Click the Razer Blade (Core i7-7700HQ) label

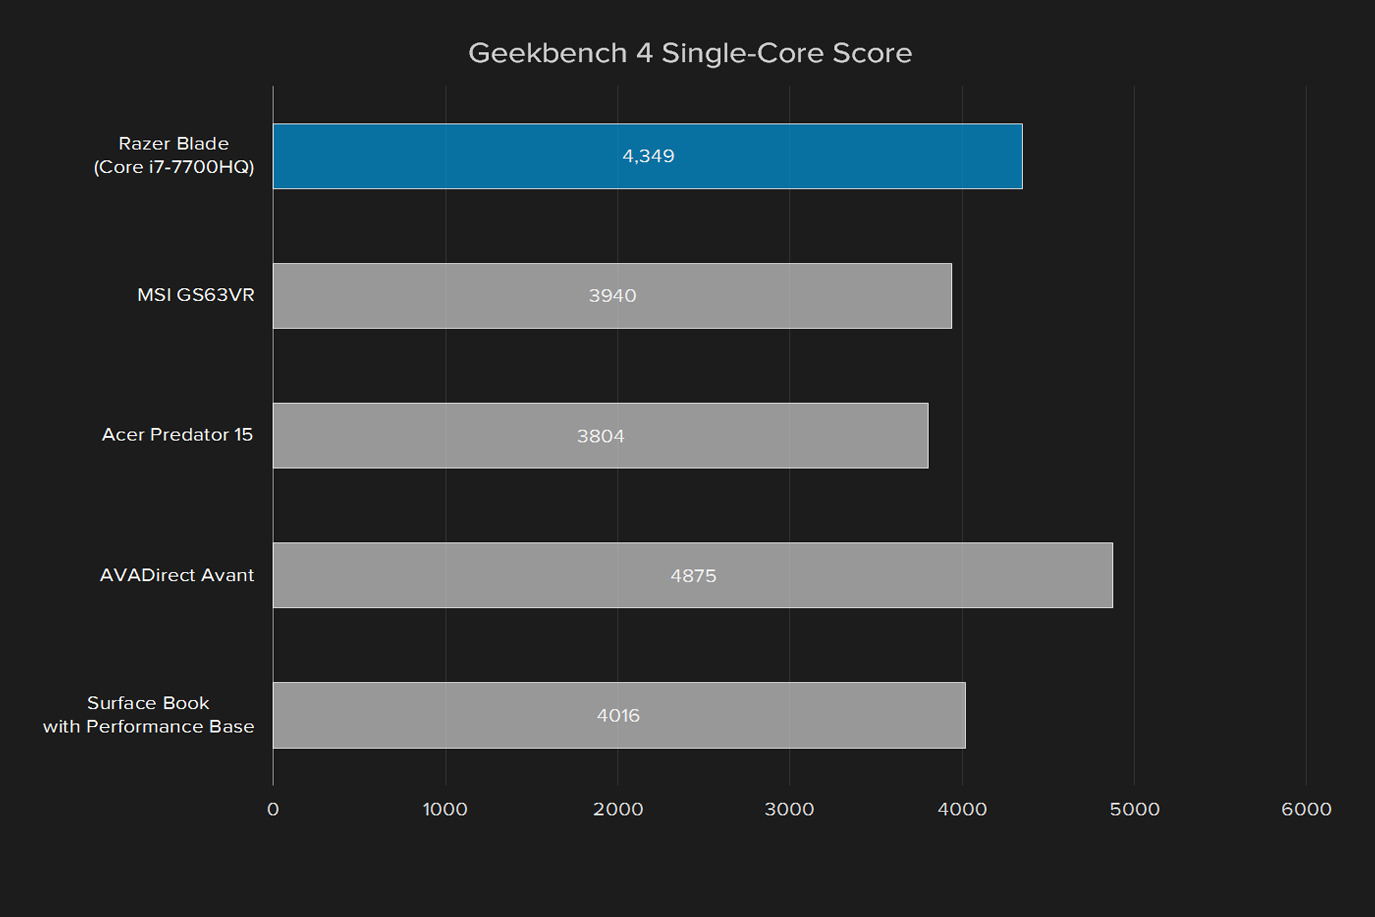pos(174,155)
